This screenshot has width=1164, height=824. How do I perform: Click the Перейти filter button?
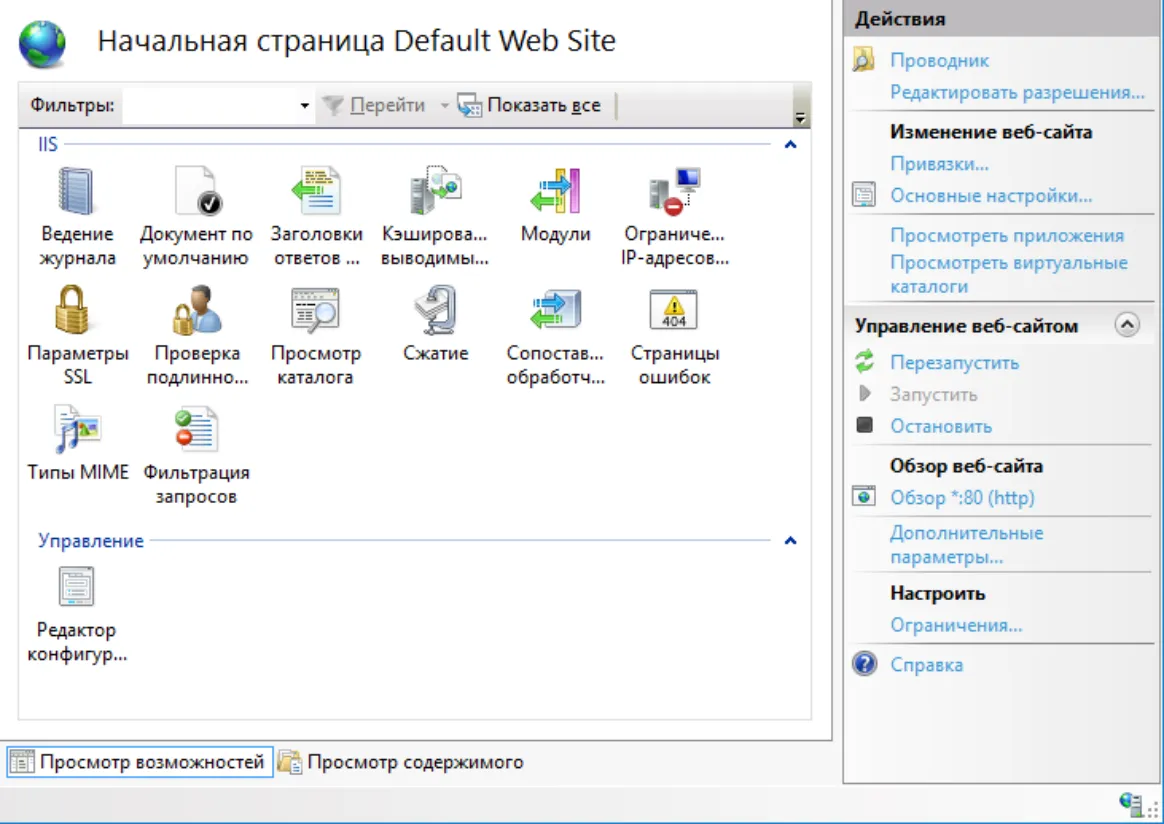[374, 105]
